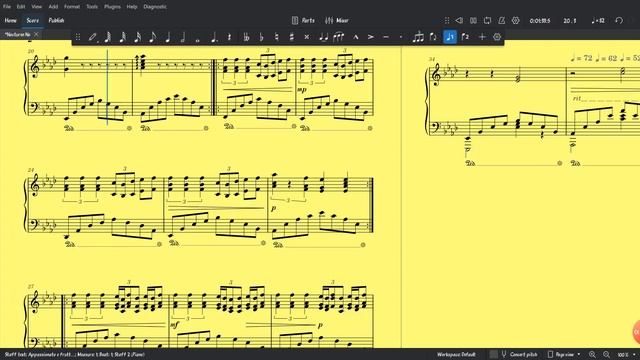Screen dimensions: 640x360
Task: Add staccato articulation
Action: click(x=401, y=37)
